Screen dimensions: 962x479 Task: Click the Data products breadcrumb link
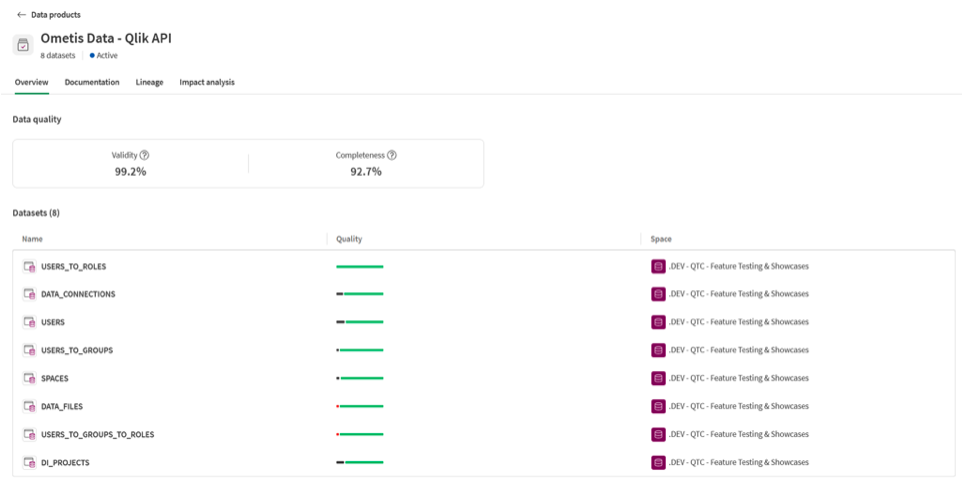click(x=56, y=15)
